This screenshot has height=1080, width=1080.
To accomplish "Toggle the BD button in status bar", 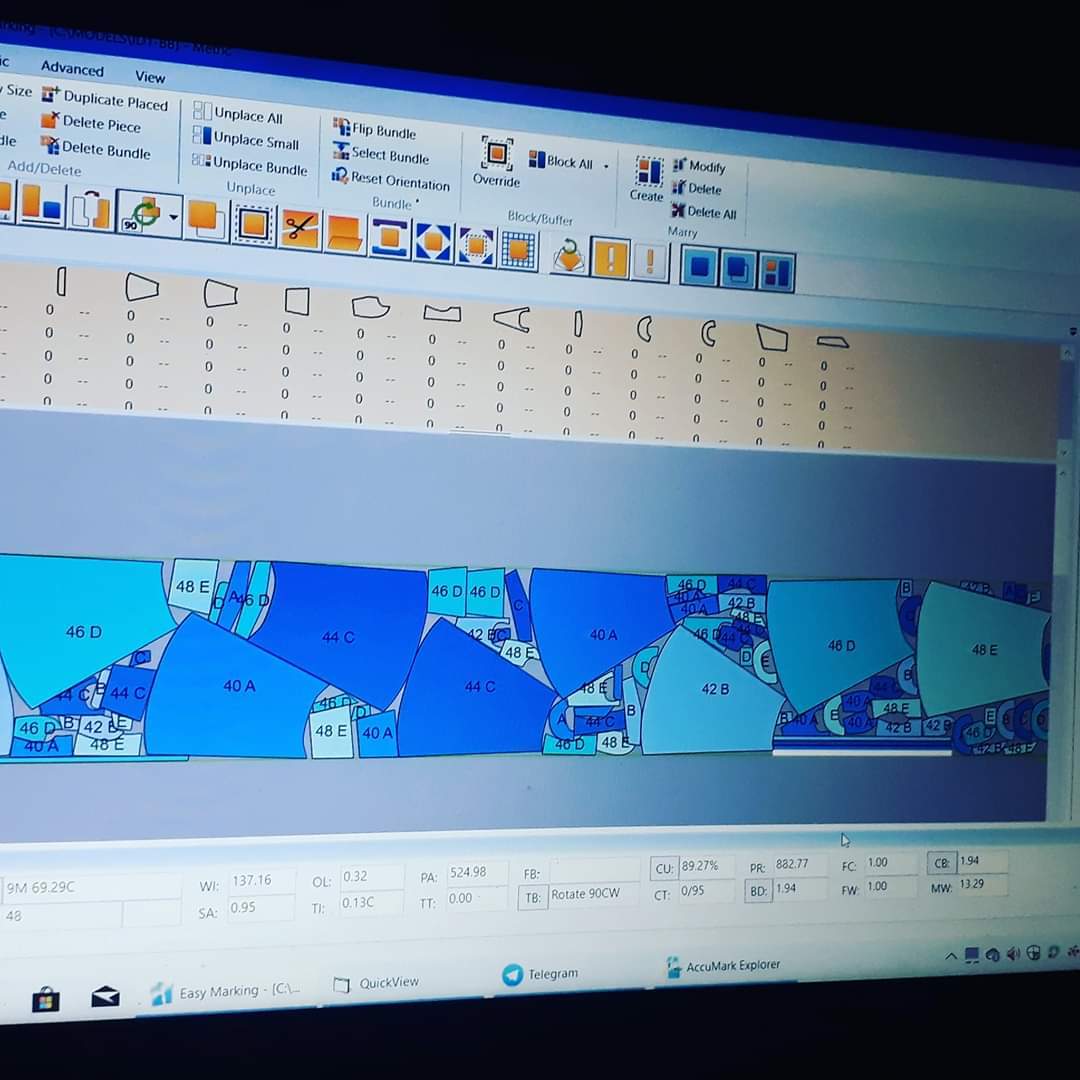I will [758, 889].
